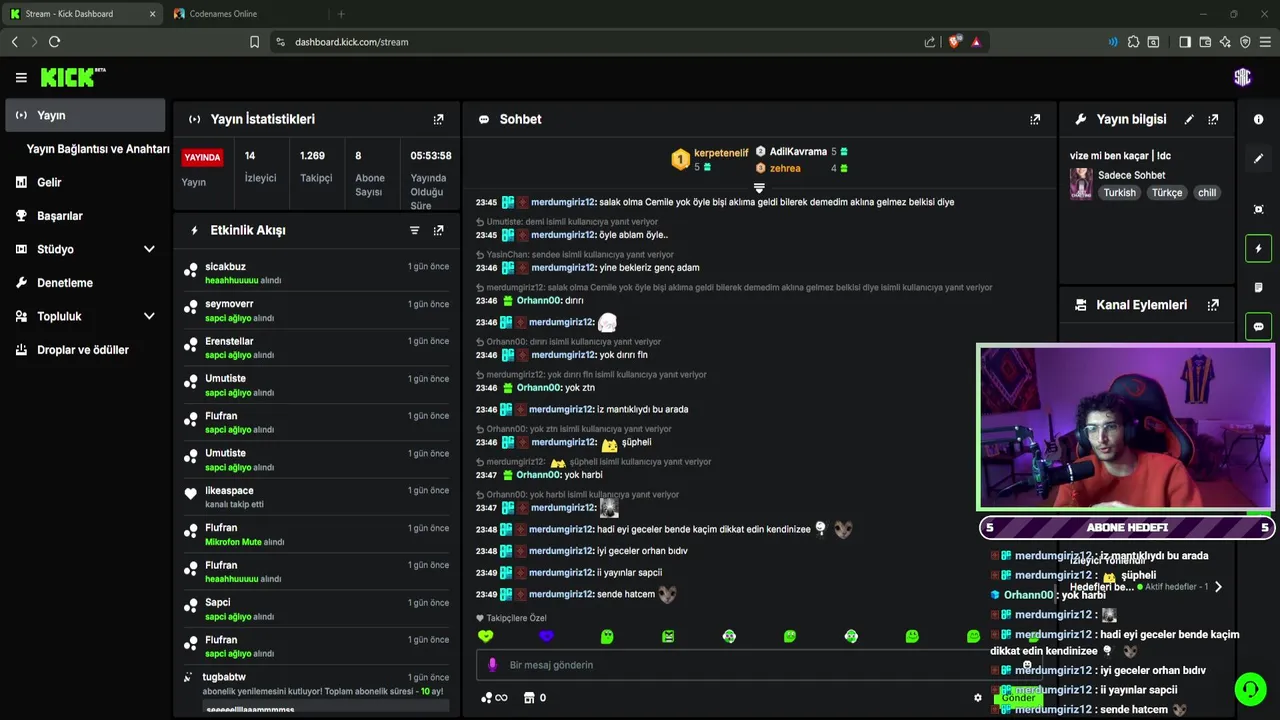Click the sicakbuz activity entry

click(317, 273)
